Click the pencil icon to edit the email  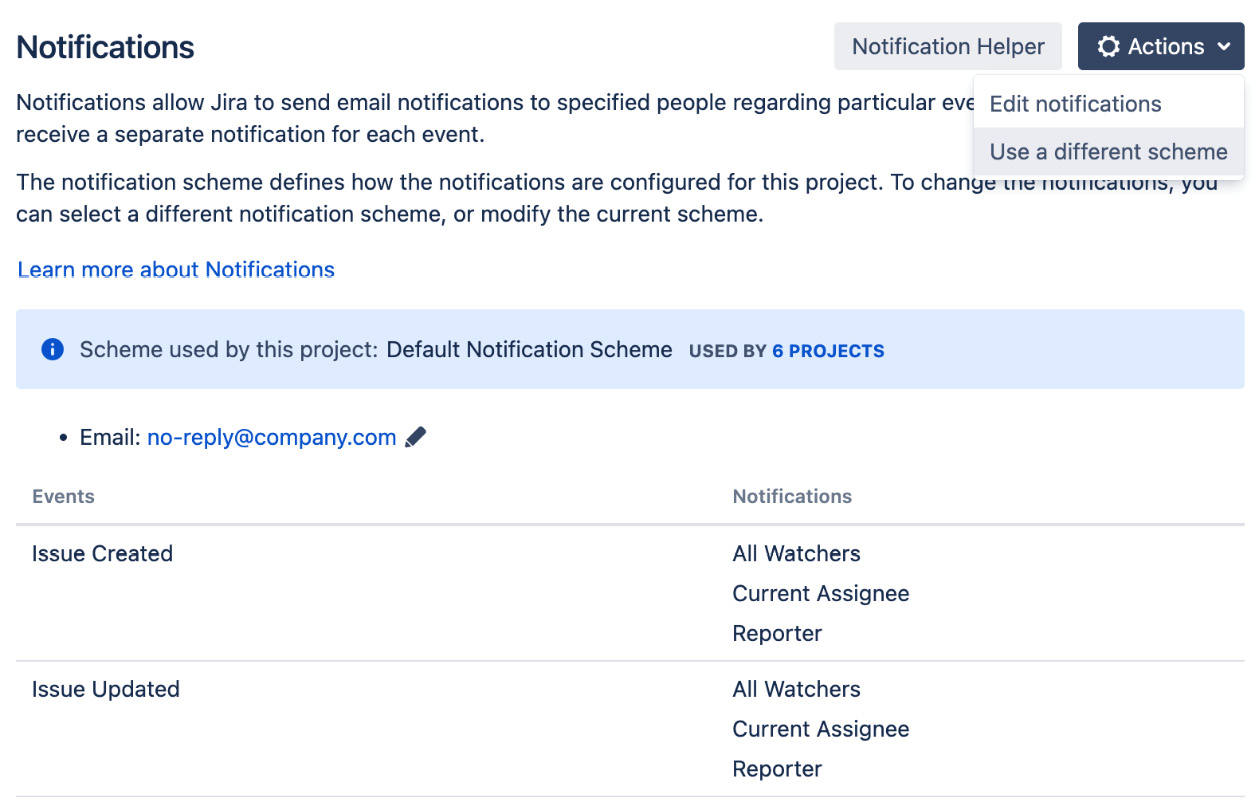(x=416, y=436)
